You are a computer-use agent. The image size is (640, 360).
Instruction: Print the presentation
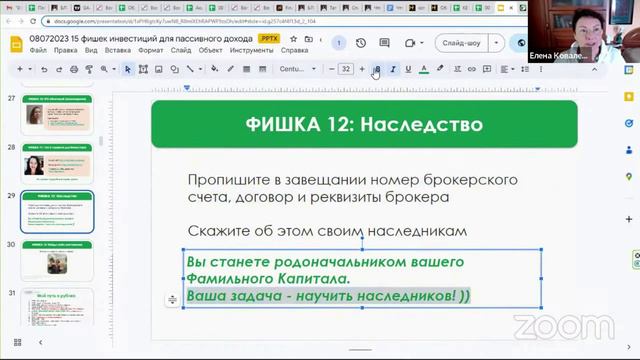[74, 69]
